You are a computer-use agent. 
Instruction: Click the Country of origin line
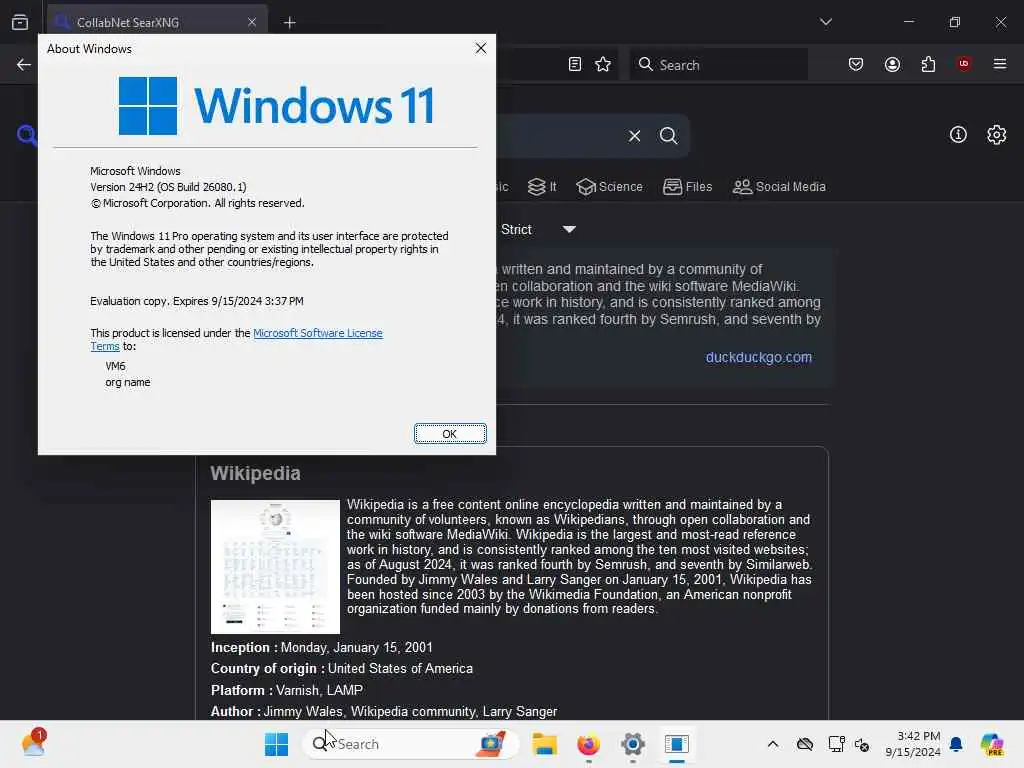coord(342,669)
